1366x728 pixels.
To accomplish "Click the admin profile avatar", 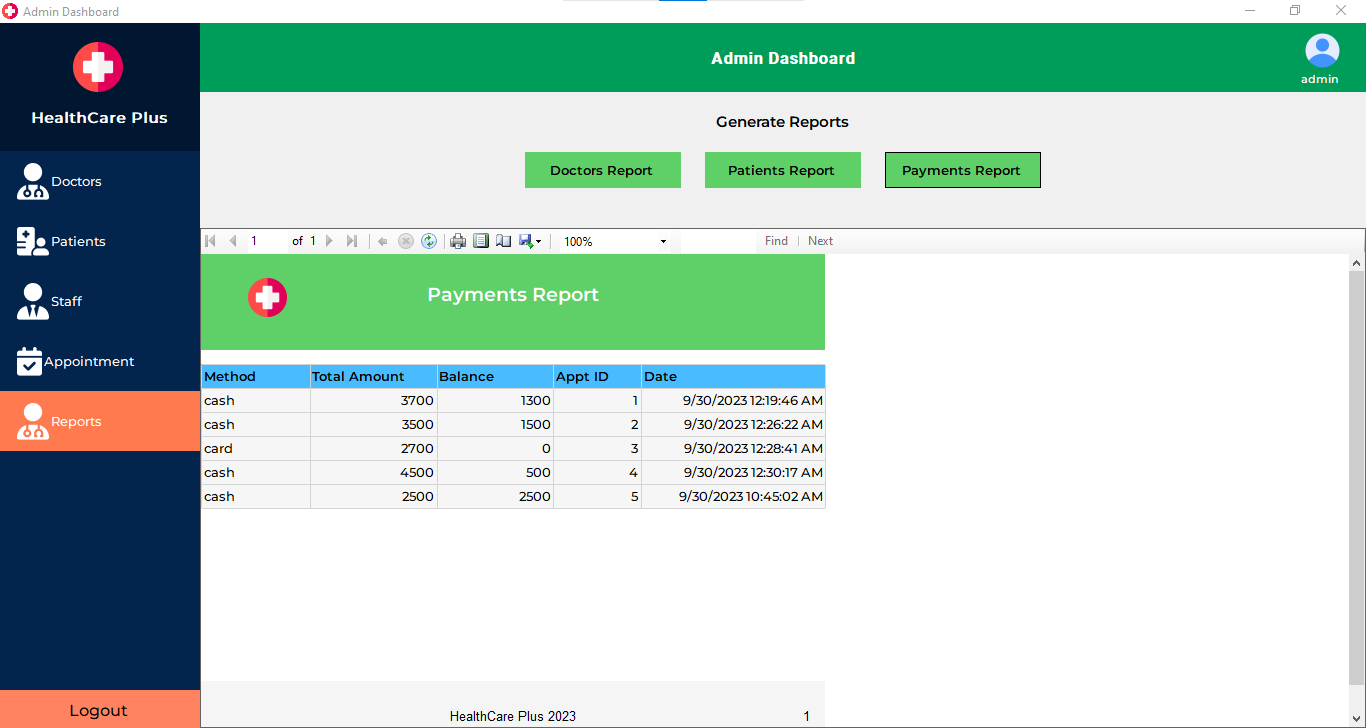I will click(1322, 51).
